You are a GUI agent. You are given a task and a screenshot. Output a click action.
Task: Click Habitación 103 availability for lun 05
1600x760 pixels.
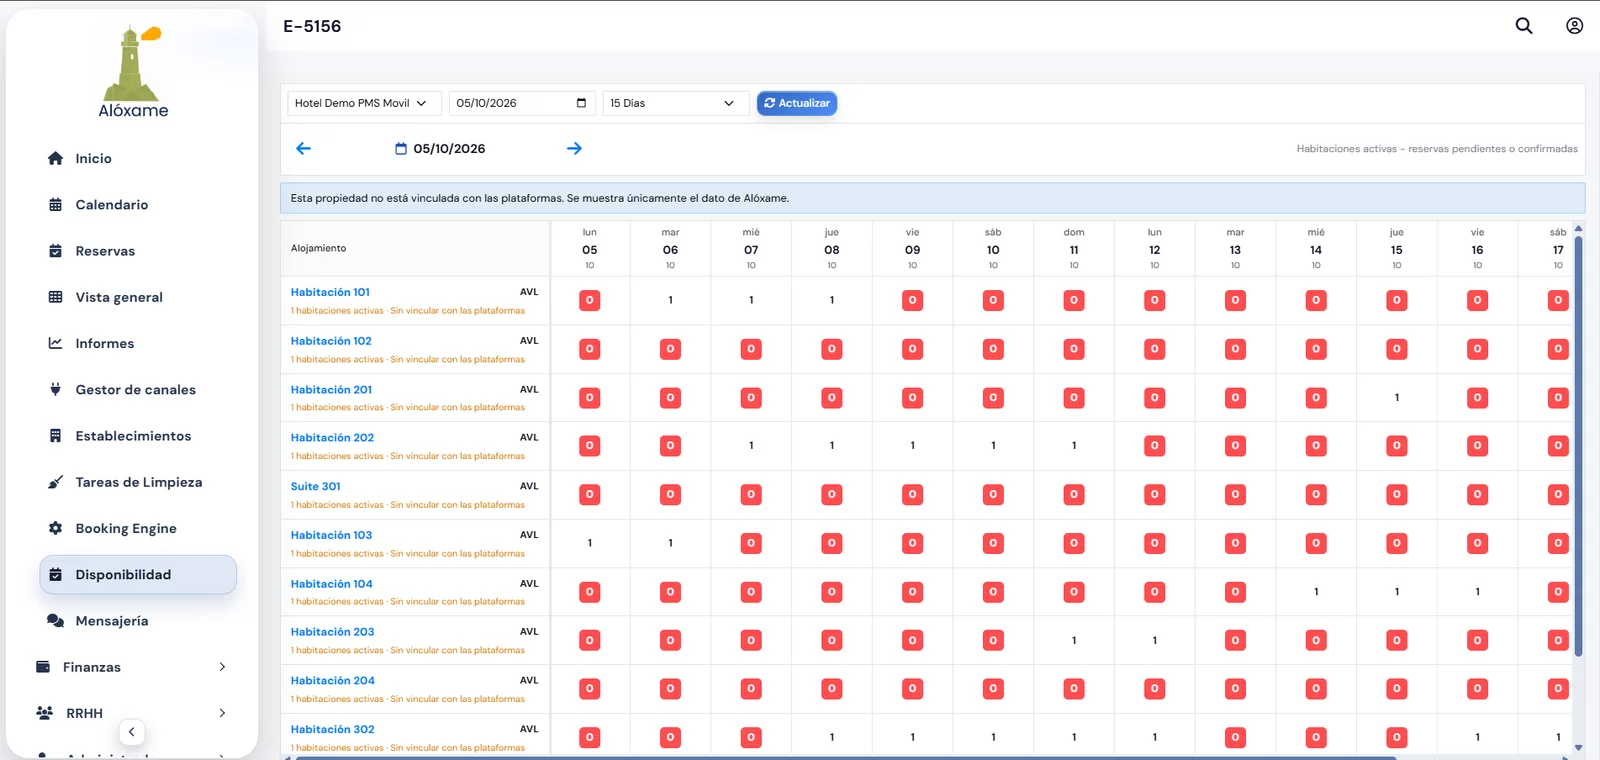pyautogui.click(x=590, y=543)
